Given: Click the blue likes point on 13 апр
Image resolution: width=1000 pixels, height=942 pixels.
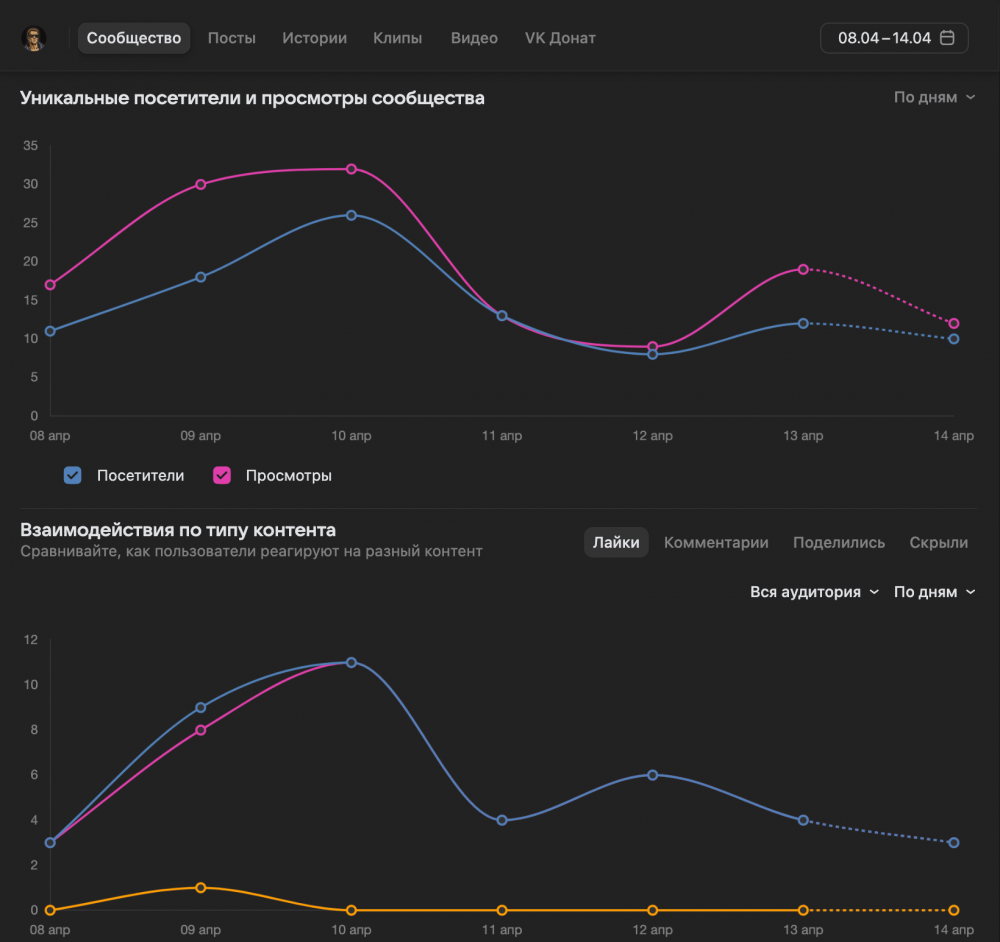Looking at the screenshot, I should [x=804, y=820].
